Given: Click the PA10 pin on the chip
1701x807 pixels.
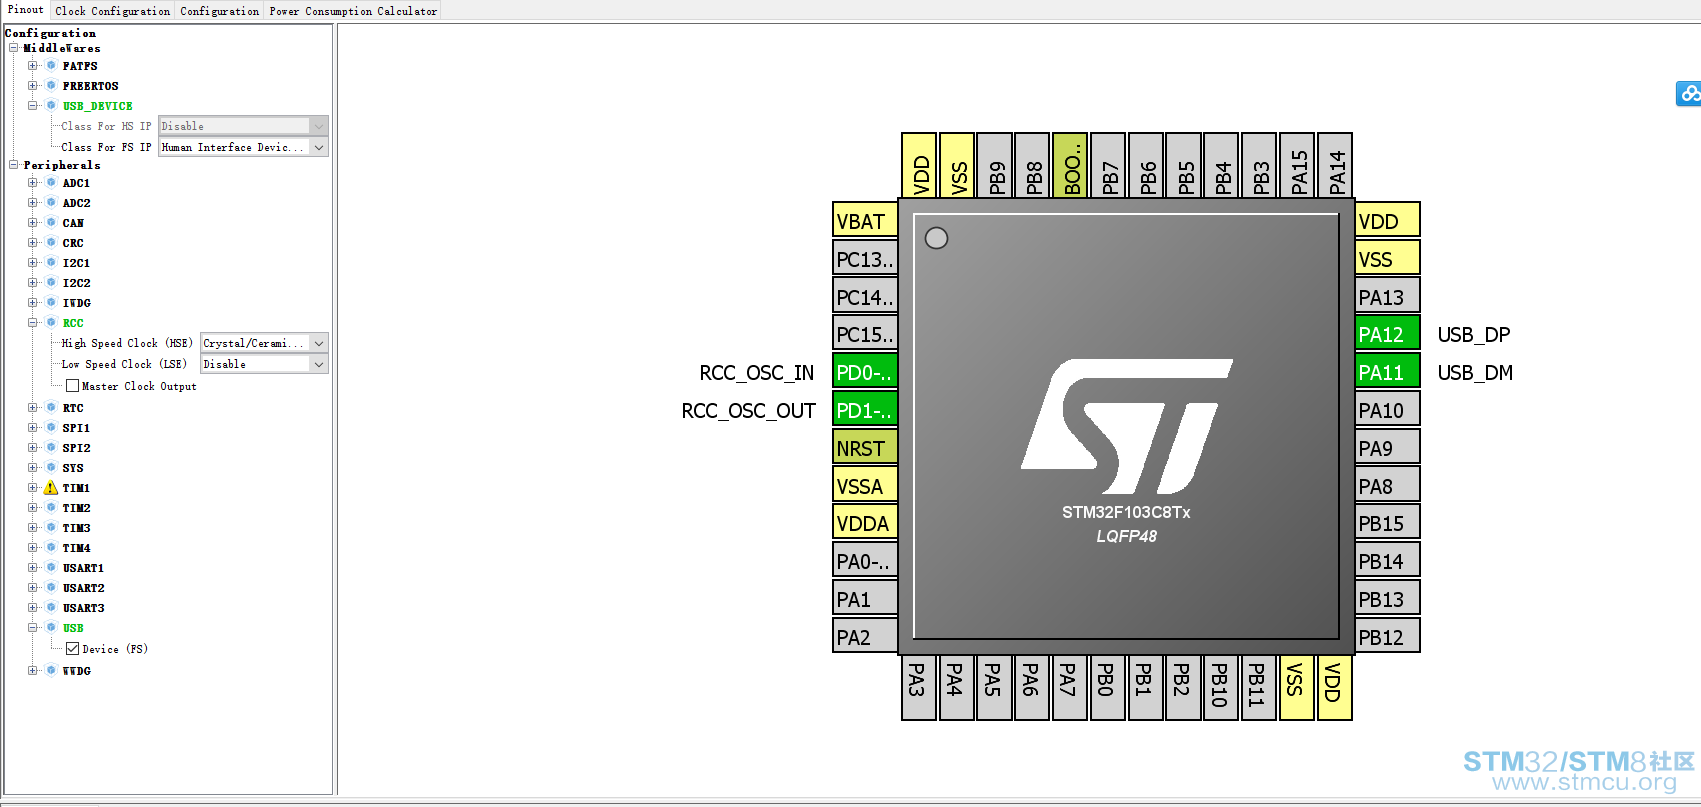Looking at the screenshot, I should tap(1387, 410).
